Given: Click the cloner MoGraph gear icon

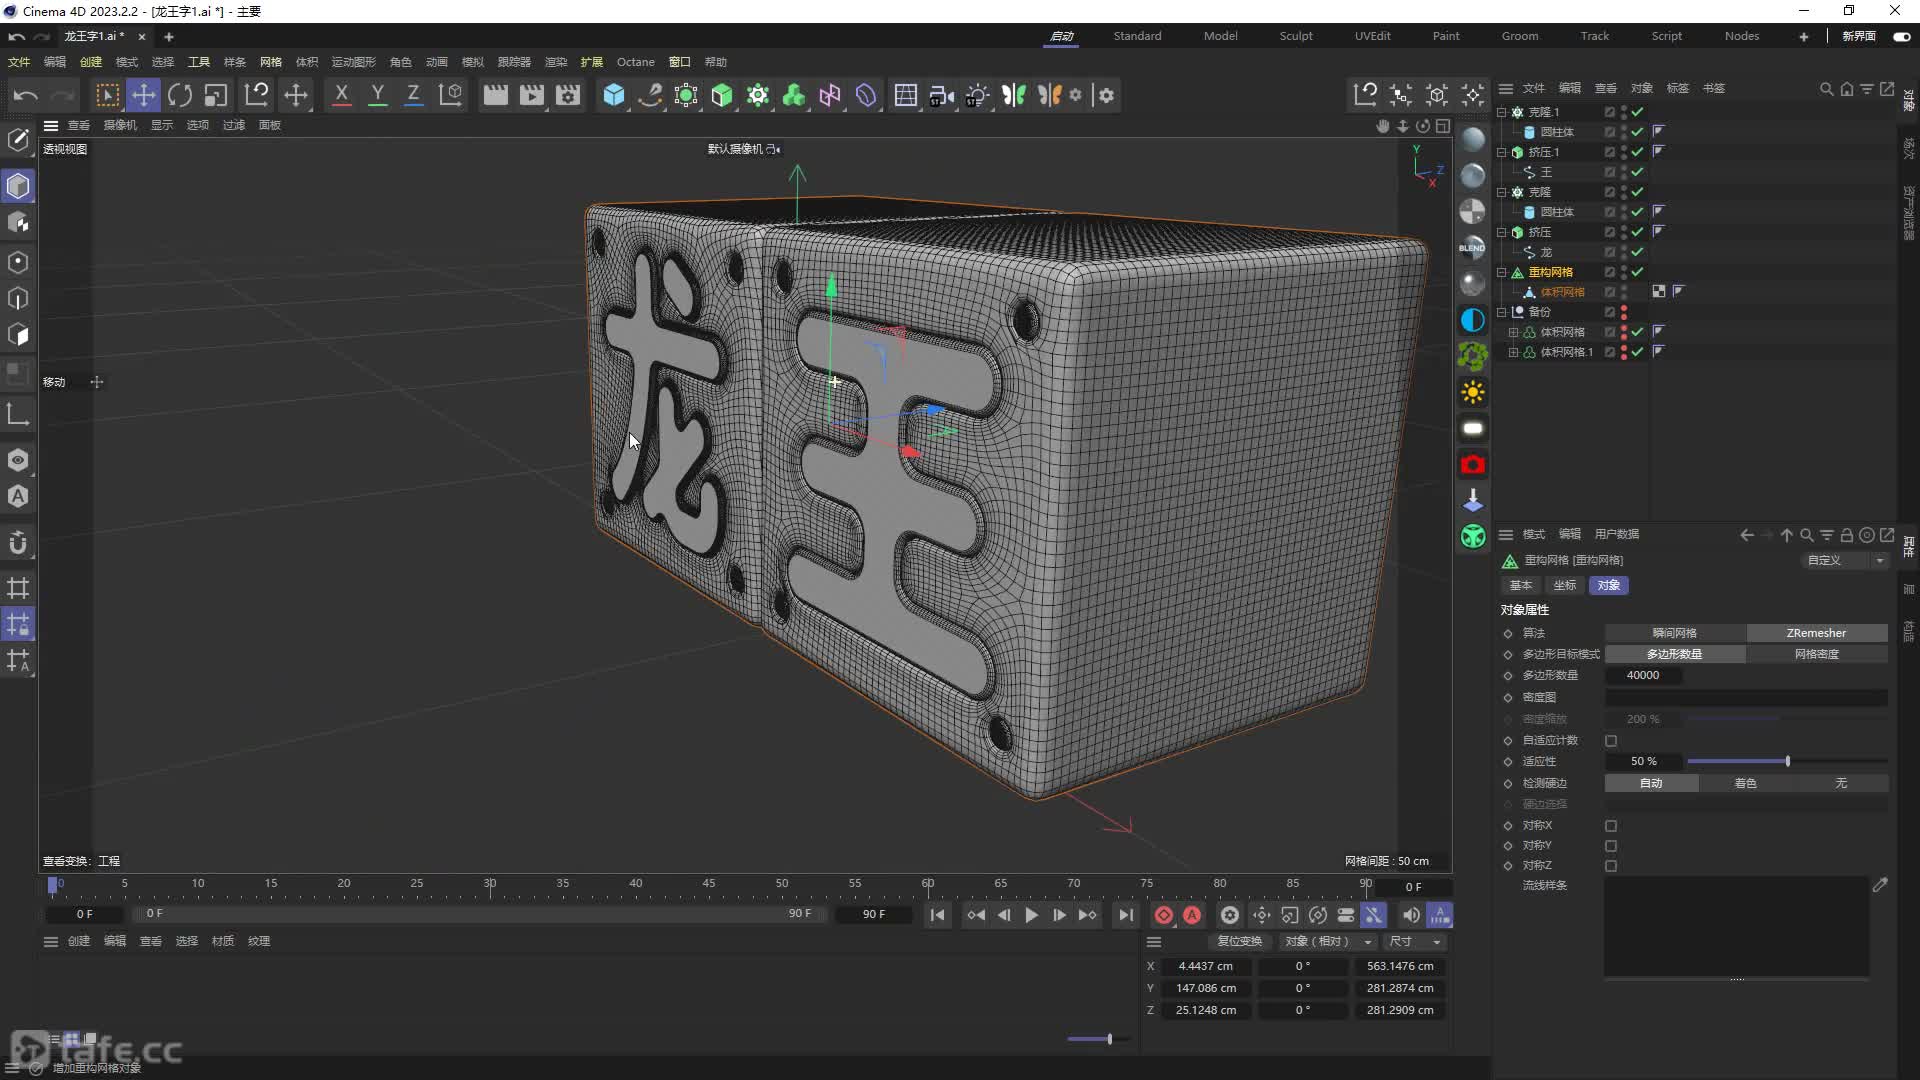Looking at the screenshot, I should (x=758, y=95).
